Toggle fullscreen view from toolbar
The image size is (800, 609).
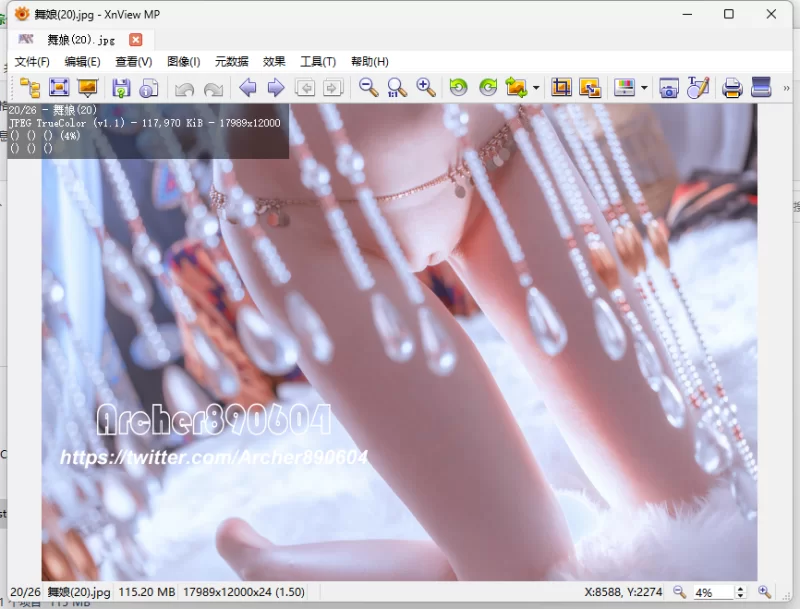click(59, 88)
